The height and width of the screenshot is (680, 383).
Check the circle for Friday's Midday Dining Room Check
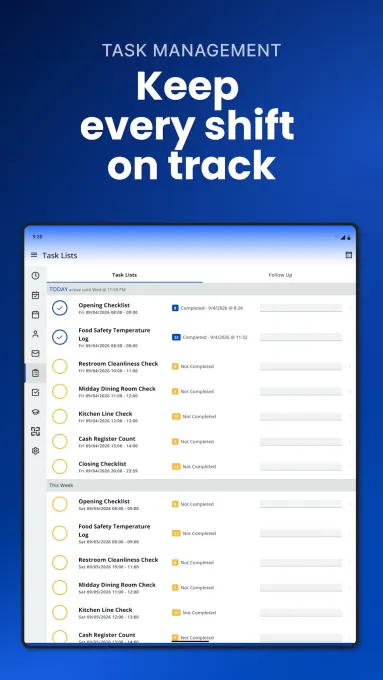point(60,392)
